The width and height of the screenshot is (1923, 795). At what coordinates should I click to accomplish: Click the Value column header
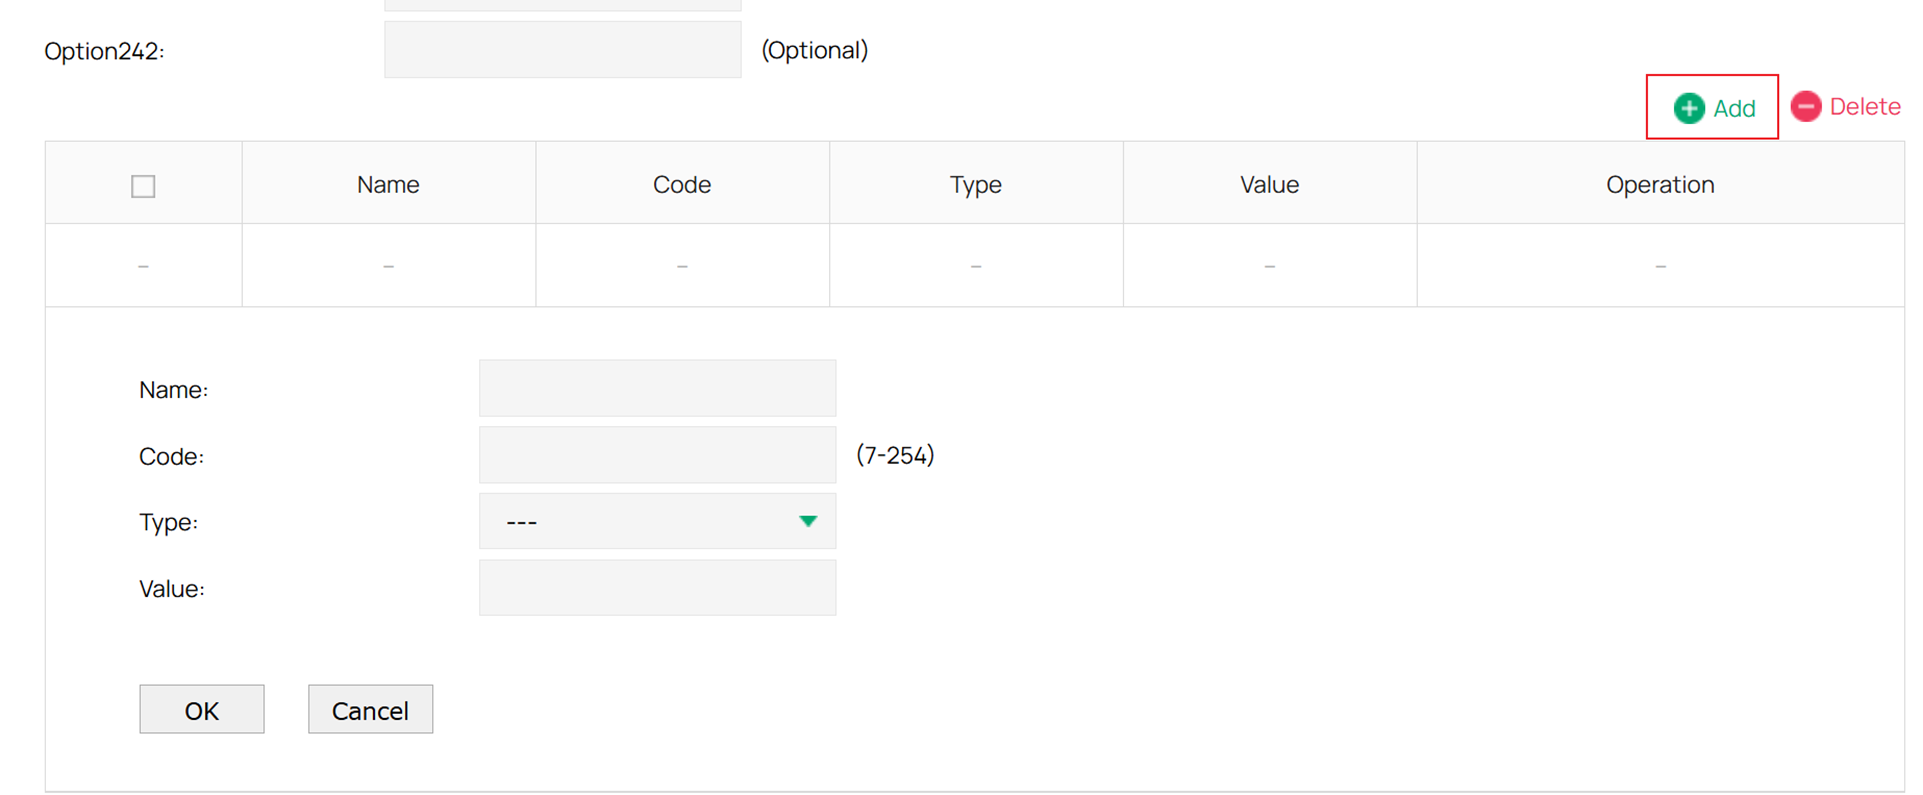click(1270, 184)
